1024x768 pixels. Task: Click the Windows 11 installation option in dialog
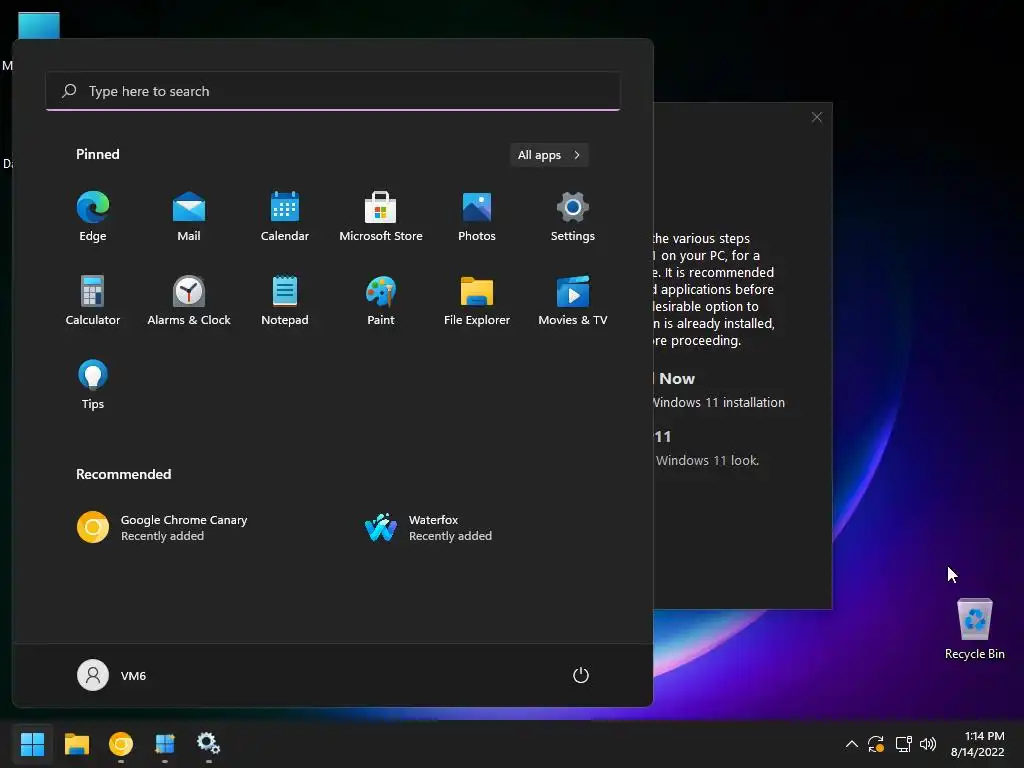pos(718,390)
